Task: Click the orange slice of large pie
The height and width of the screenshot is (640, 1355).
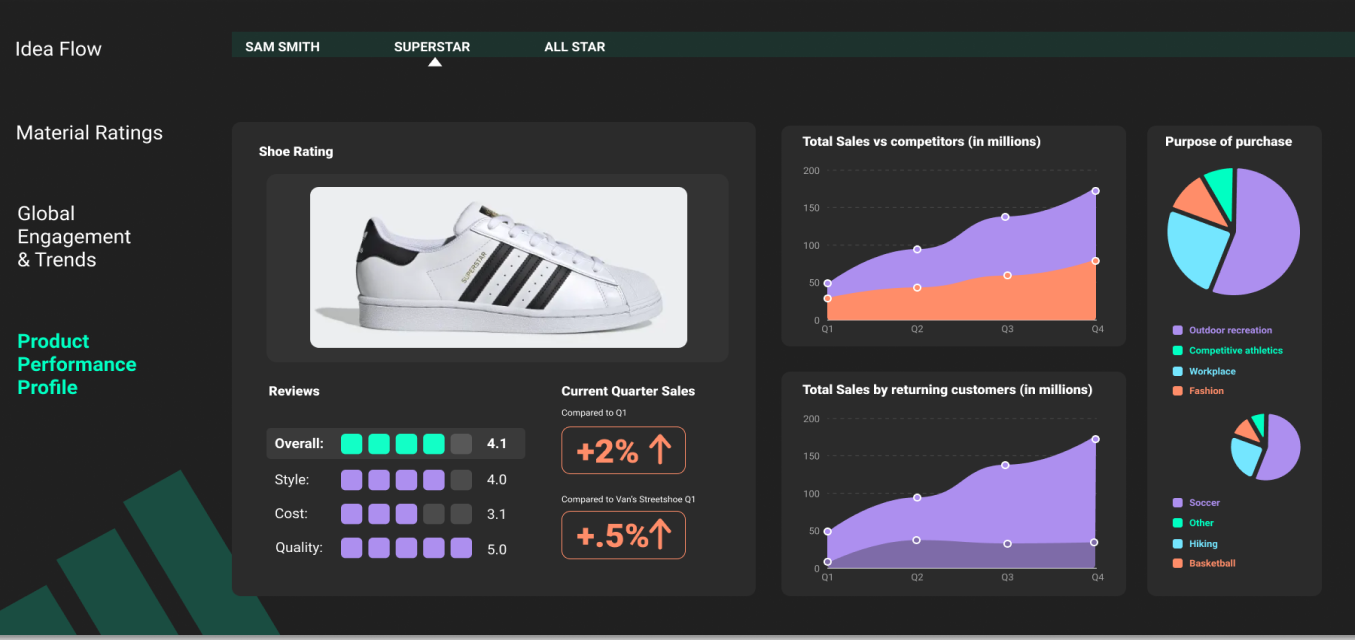Action: coord(1200,201)
